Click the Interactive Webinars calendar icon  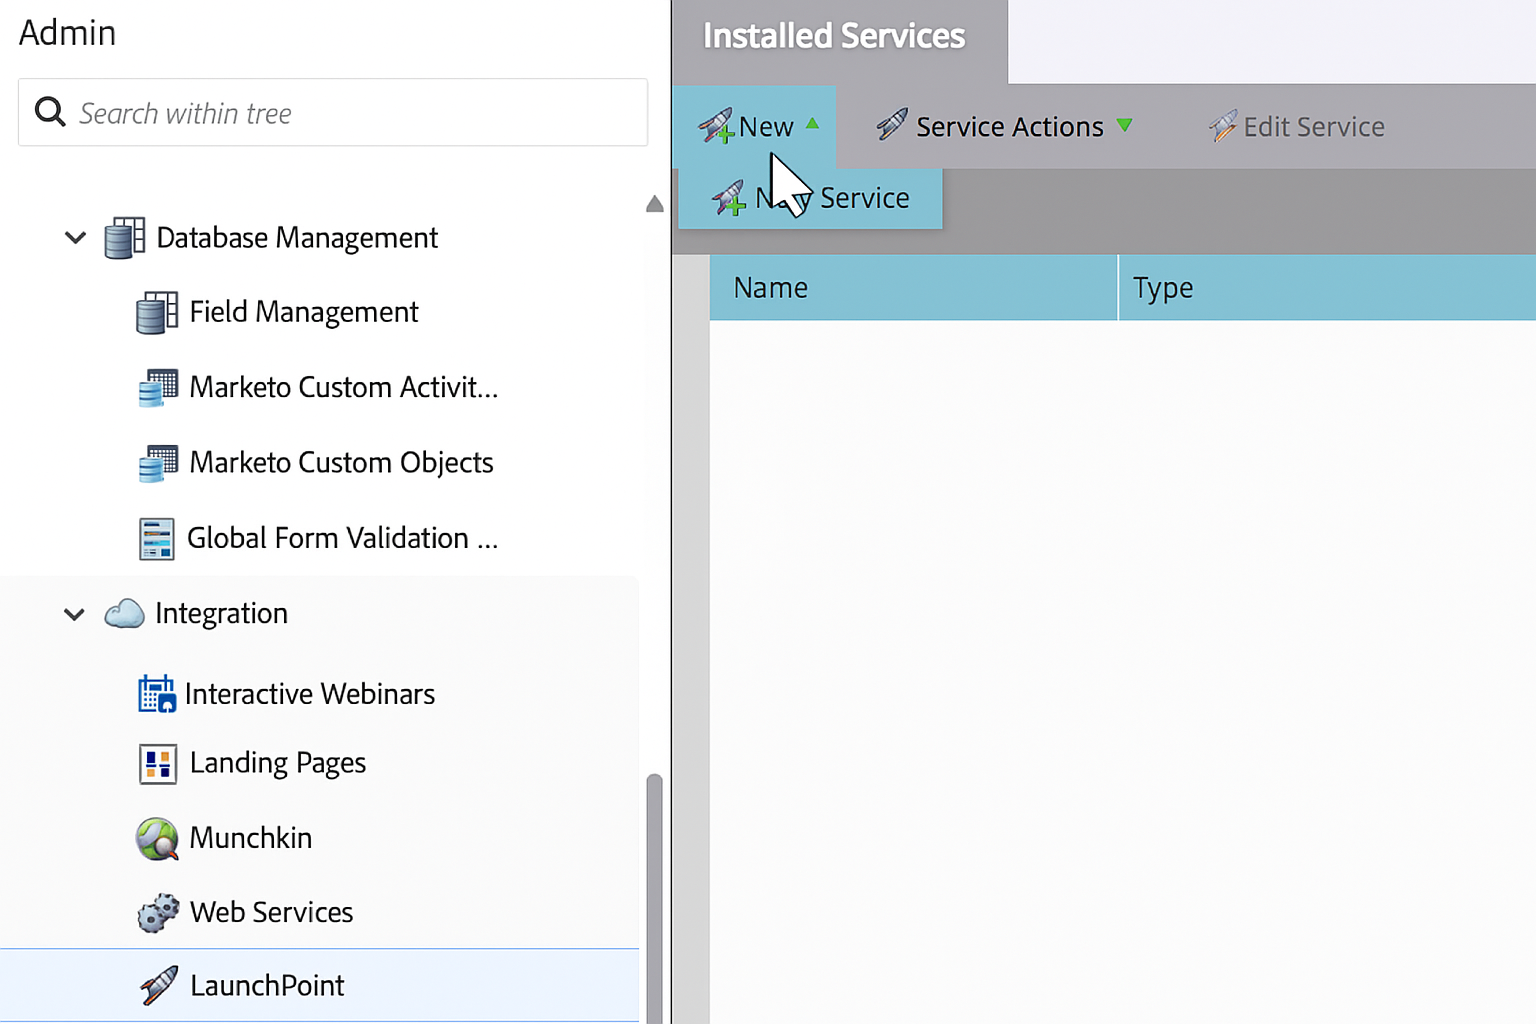[157, 693]
